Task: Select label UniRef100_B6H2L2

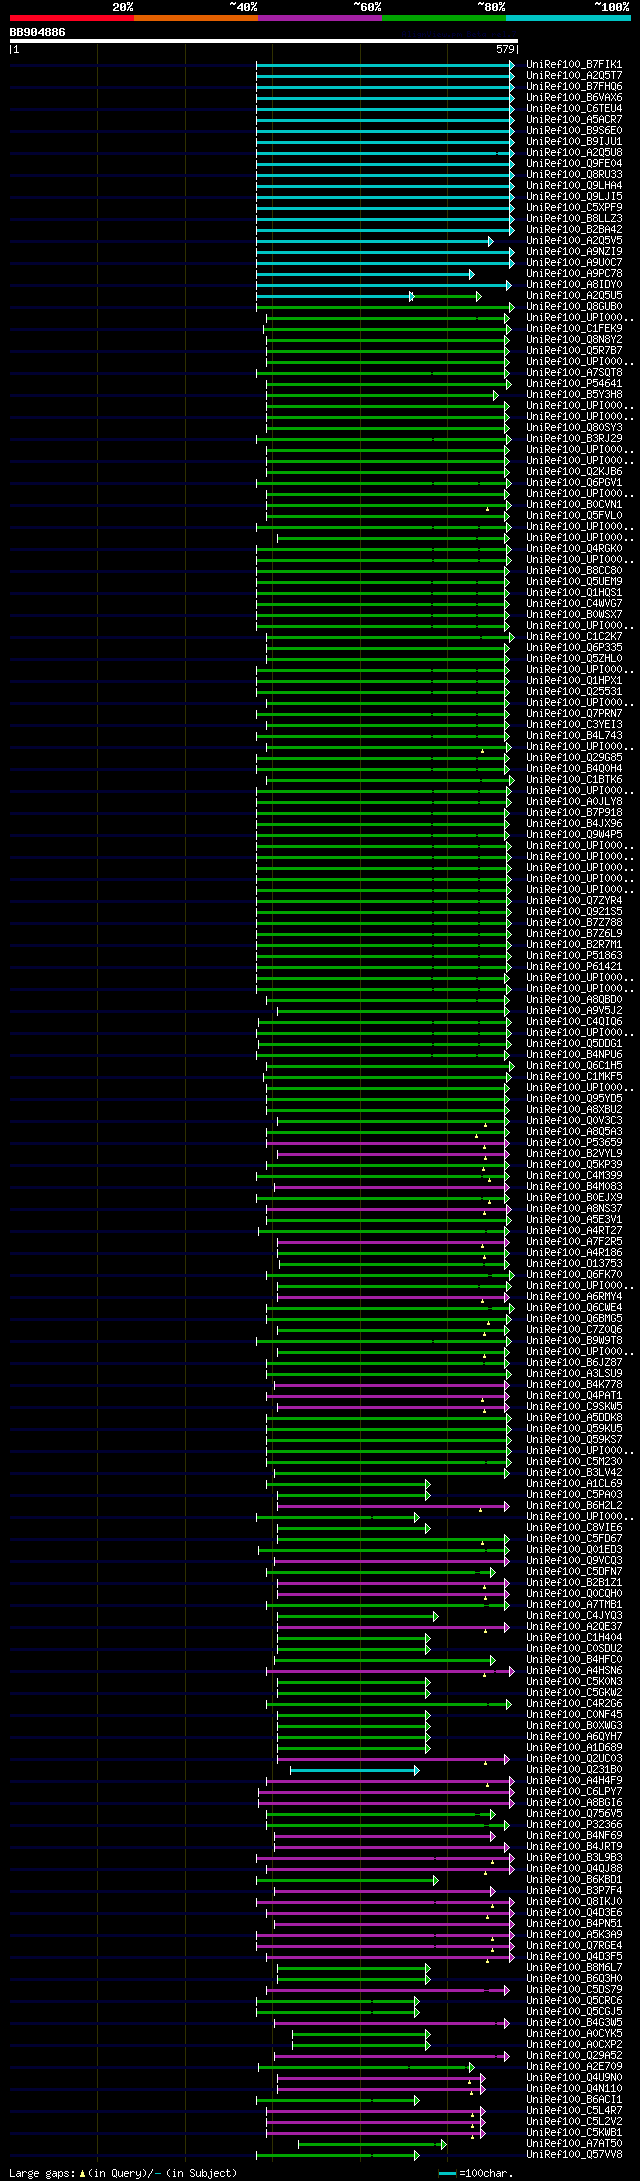Action: 574,1505
